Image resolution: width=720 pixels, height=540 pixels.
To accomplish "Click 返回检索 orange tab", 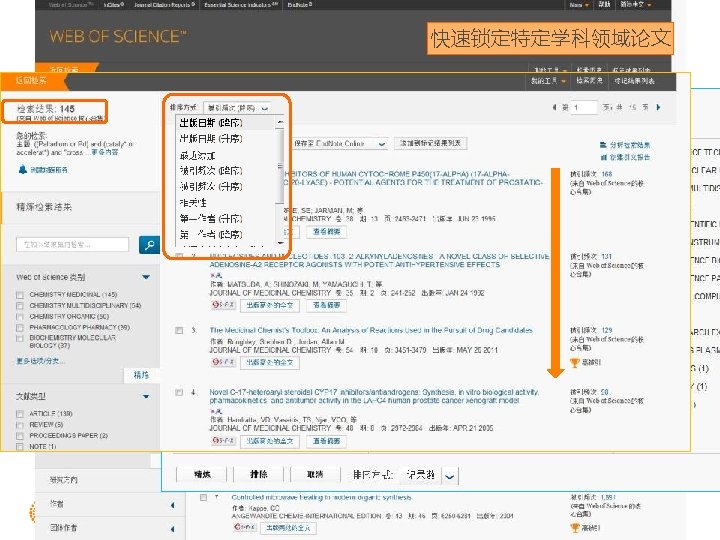I will pos(32,81).
